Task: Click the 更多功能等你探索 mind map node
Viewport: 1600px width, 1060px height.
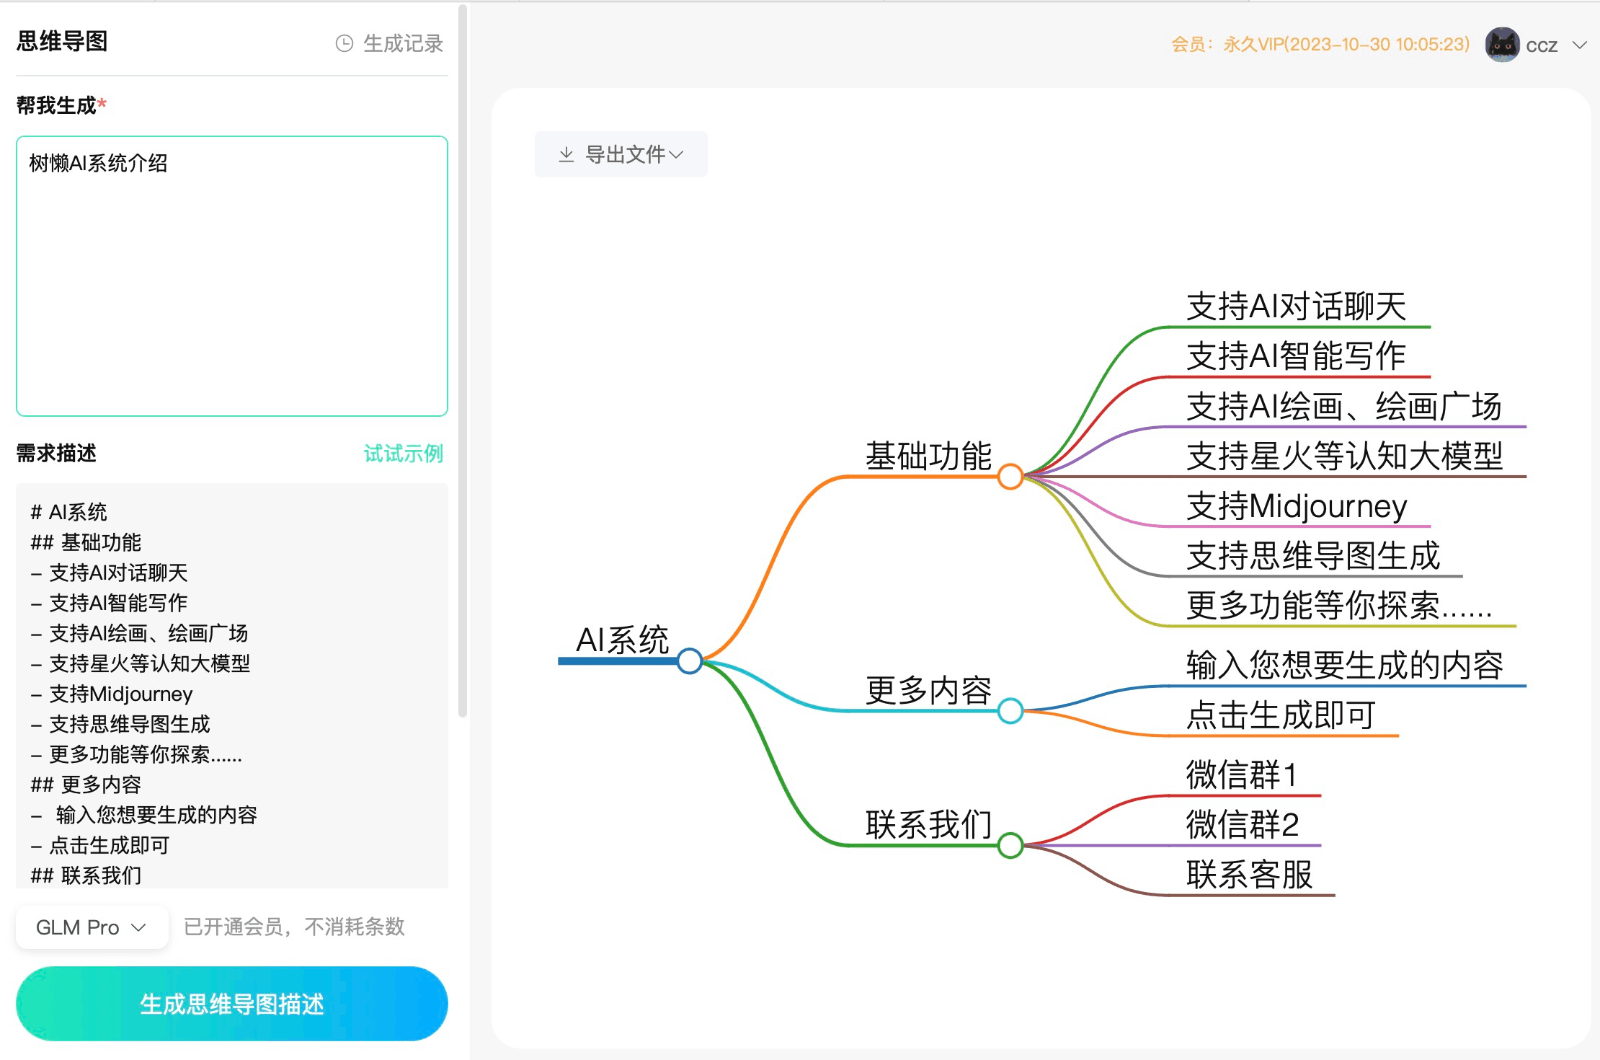Action: 1339,605
